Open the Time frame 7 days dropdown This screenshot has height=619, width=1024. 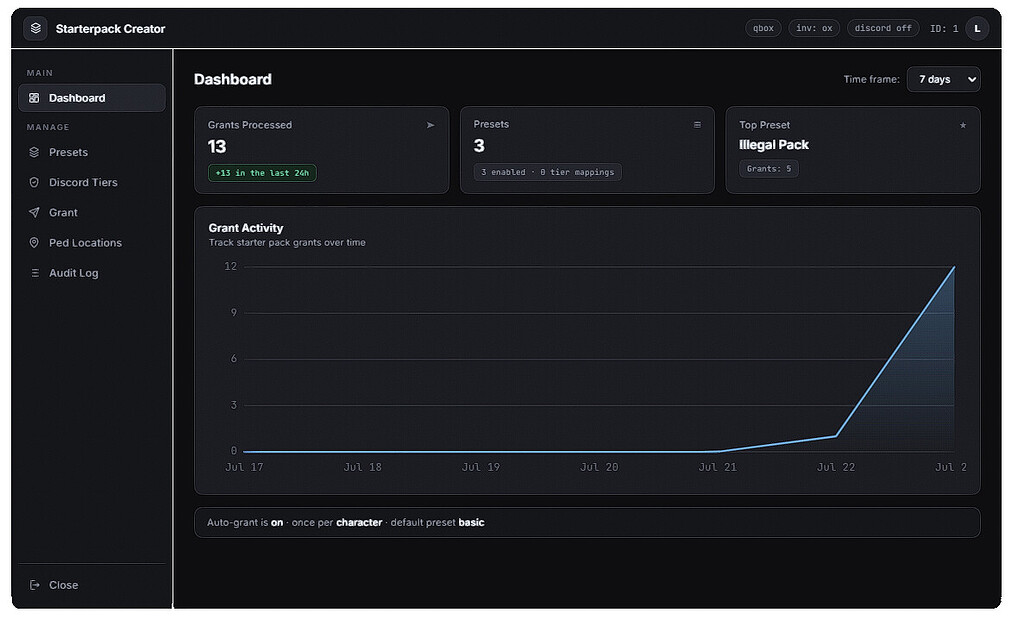943,79
